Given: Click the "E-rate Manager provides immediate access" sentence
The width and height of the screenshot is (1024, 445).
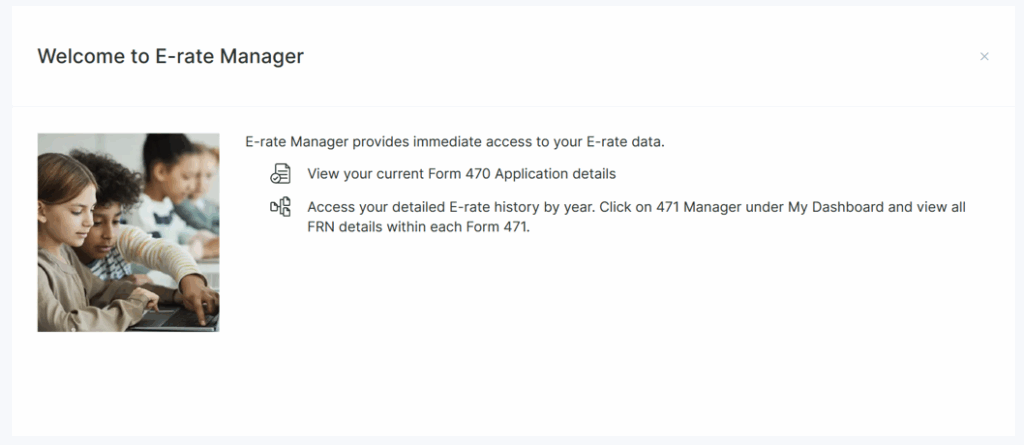Looking at the screenshot, I should point(455,142).
